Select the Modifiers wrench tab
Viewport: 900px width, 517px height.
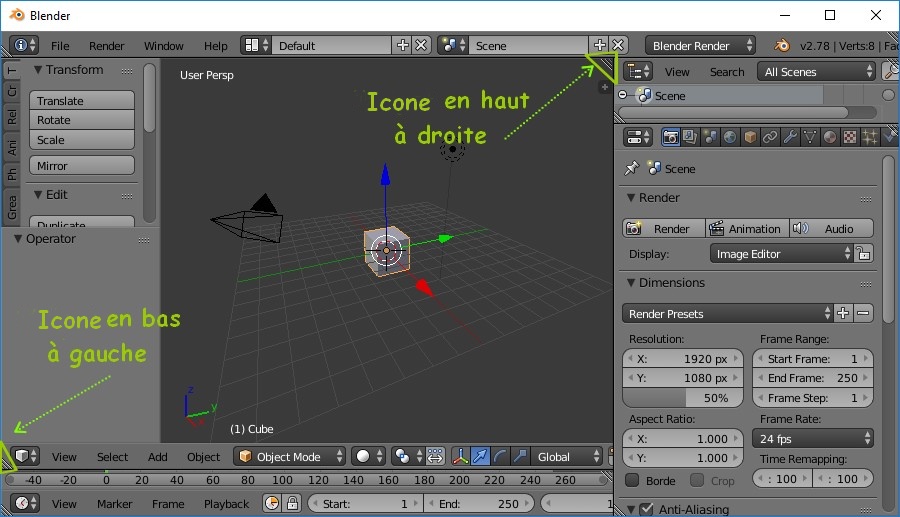click(x=790, y=137)
